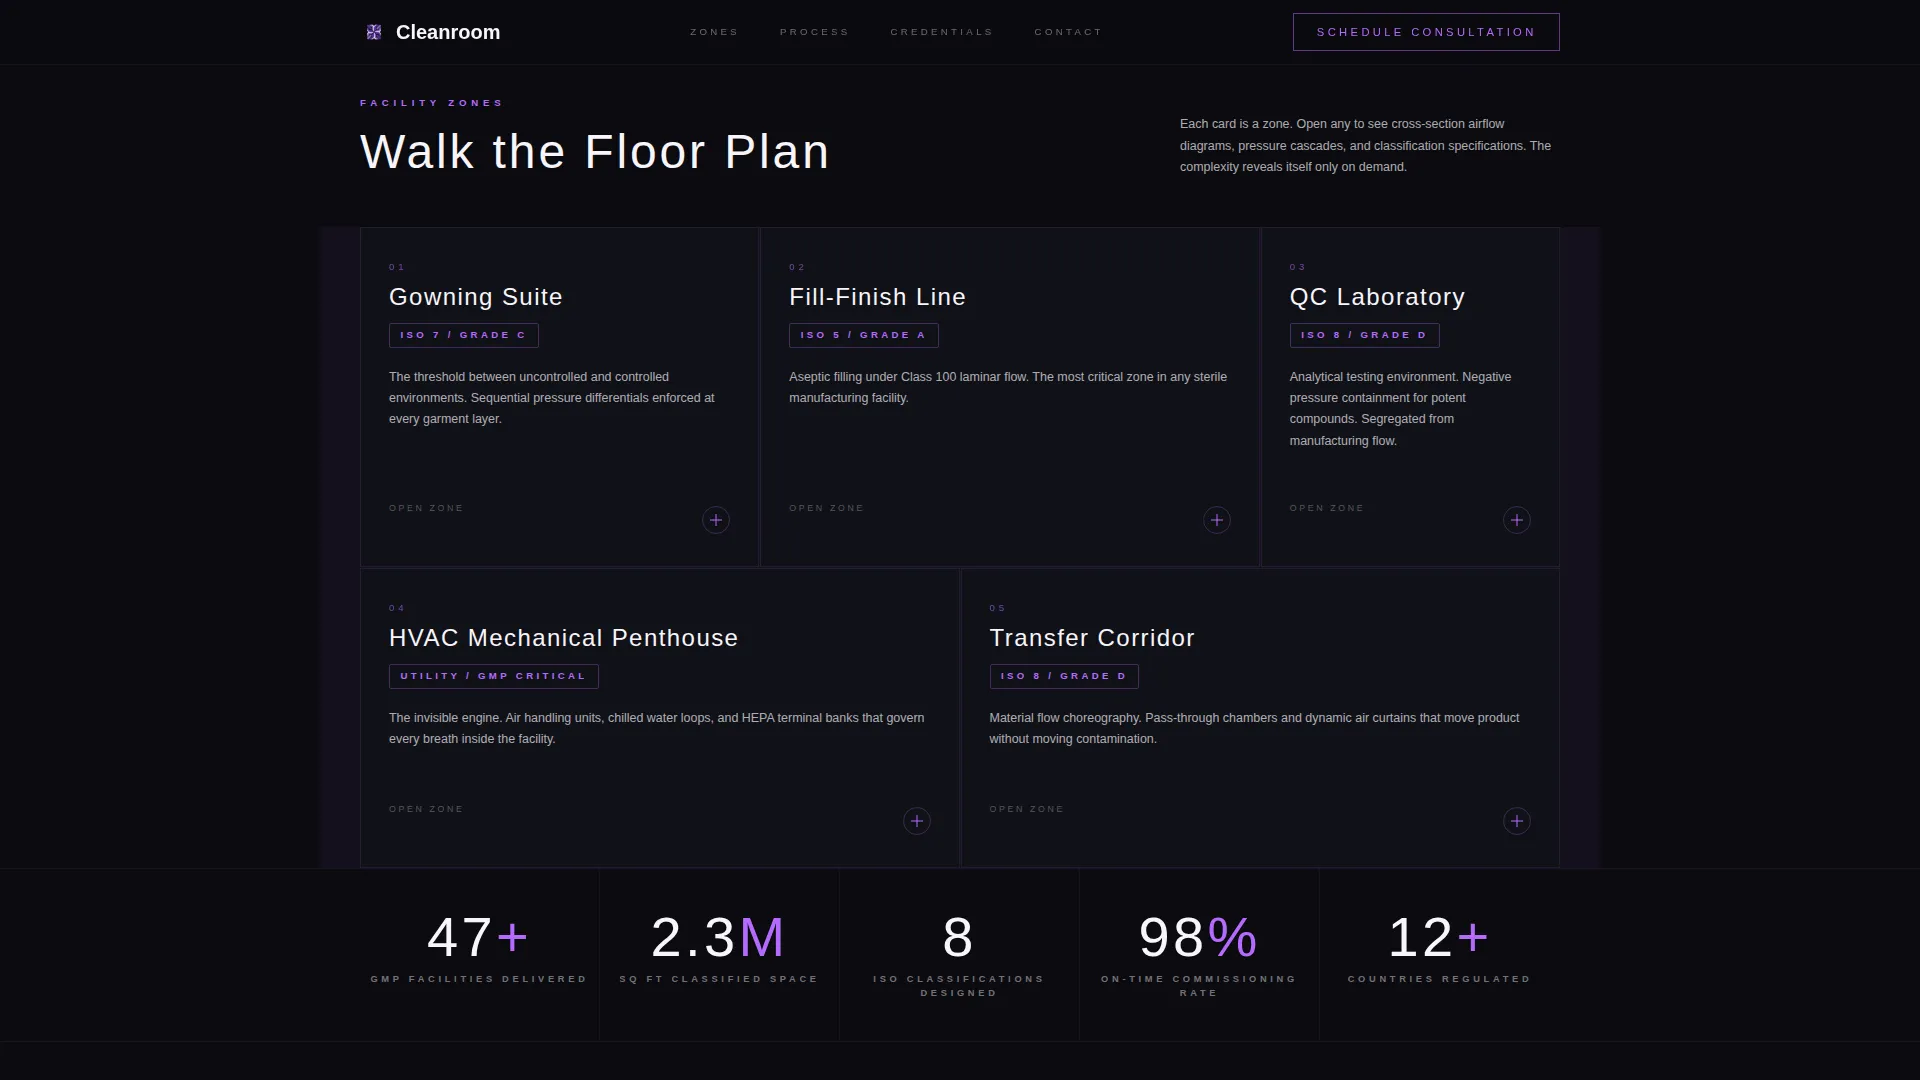
Task: Click the Cleanroom logo icon
Action: tap(374, 32)
